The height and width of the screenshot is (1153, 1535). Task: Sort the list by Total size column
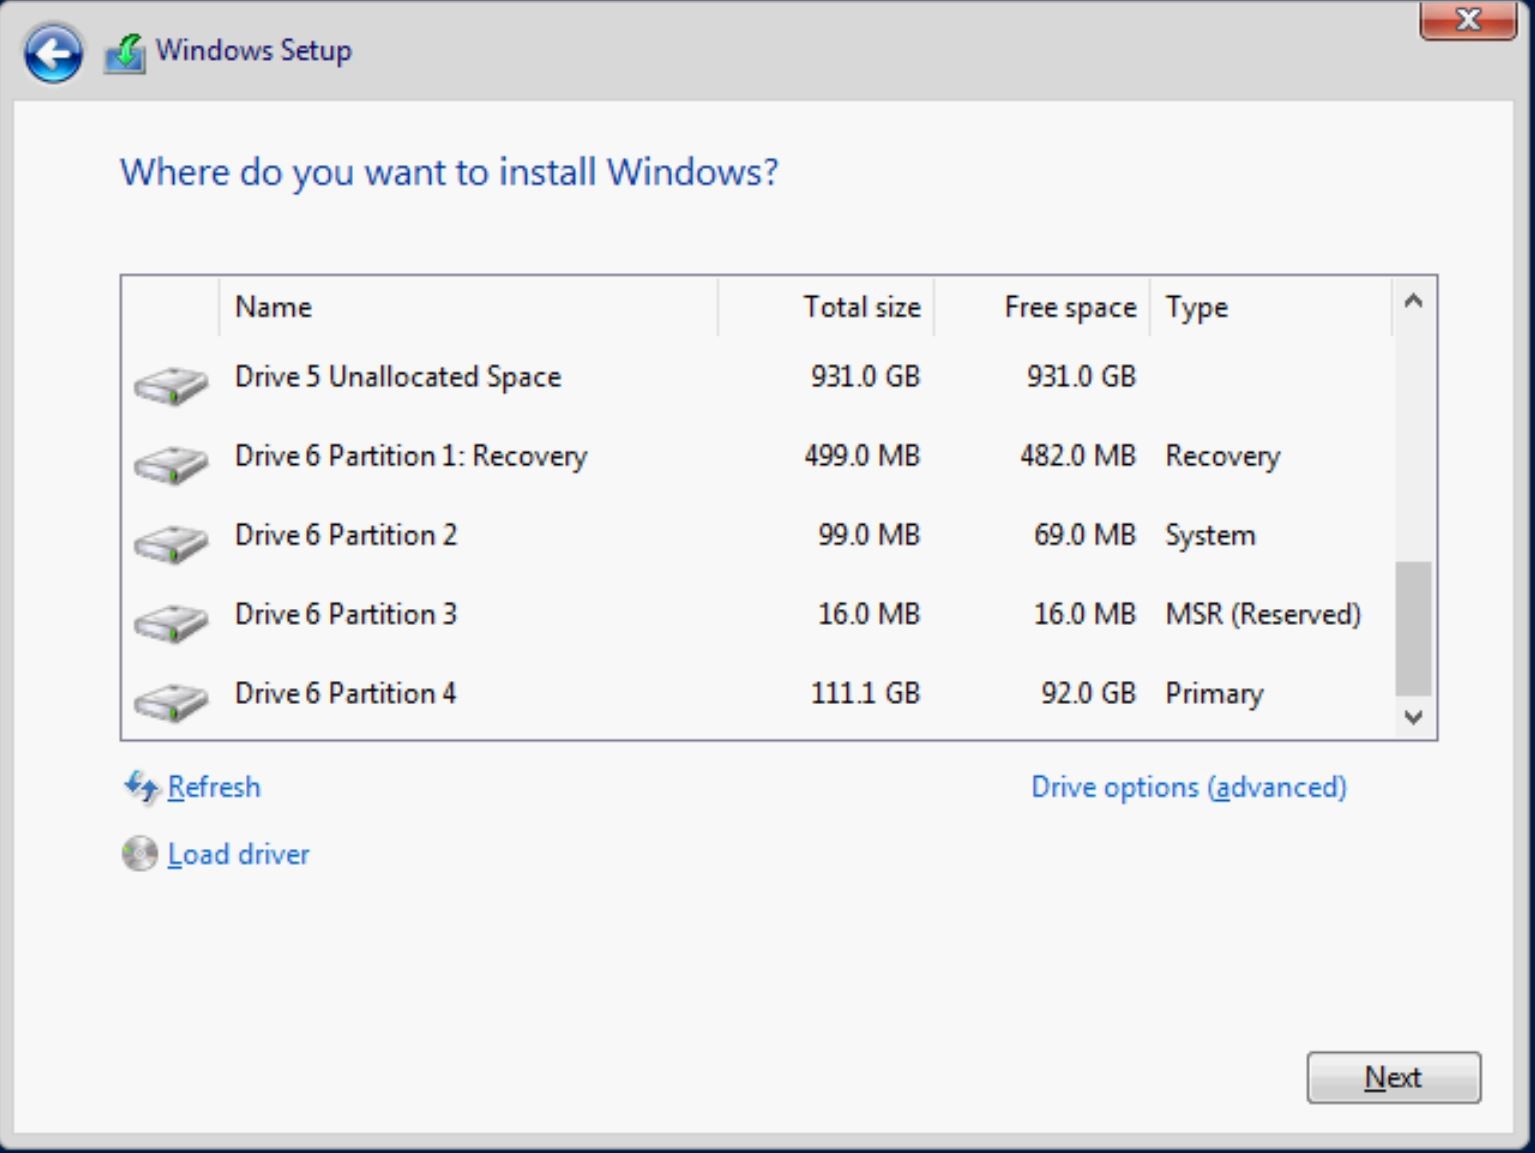tap(862, 308)
